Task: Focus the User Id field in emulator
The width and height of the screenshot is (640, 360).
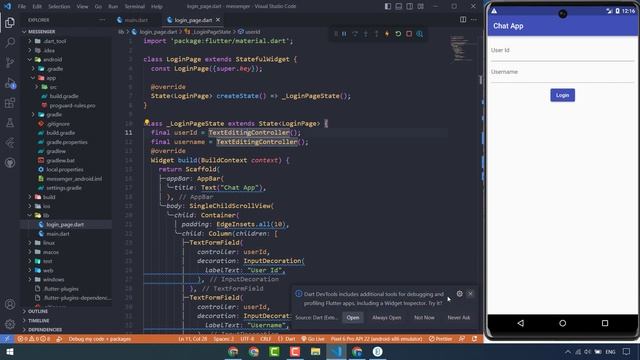Action: coord(562,51)
